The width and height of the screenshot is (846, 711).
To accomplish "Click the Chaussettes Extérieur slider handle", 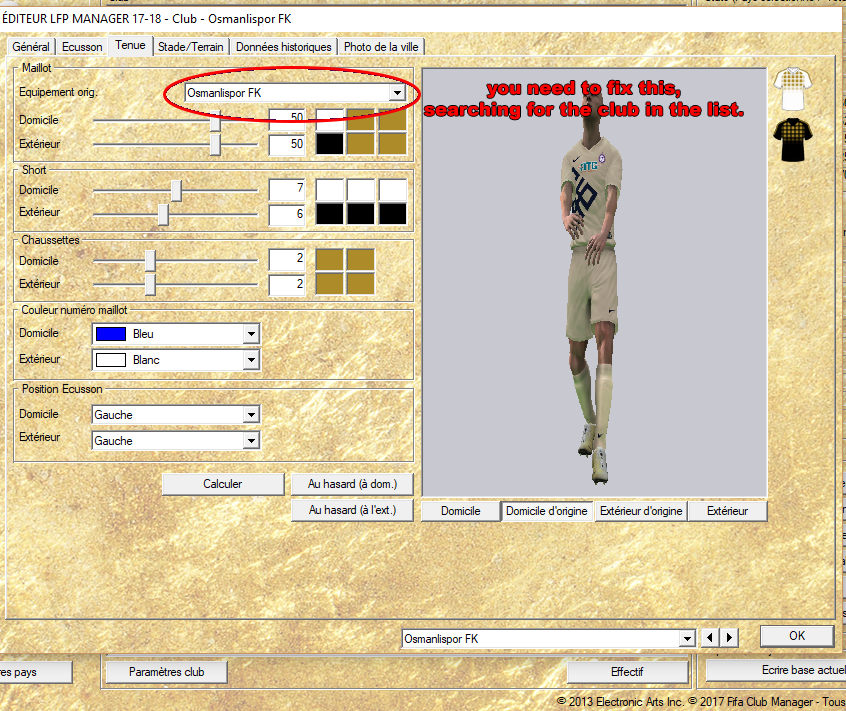I will pyautogui.click(x=151, y=284).
